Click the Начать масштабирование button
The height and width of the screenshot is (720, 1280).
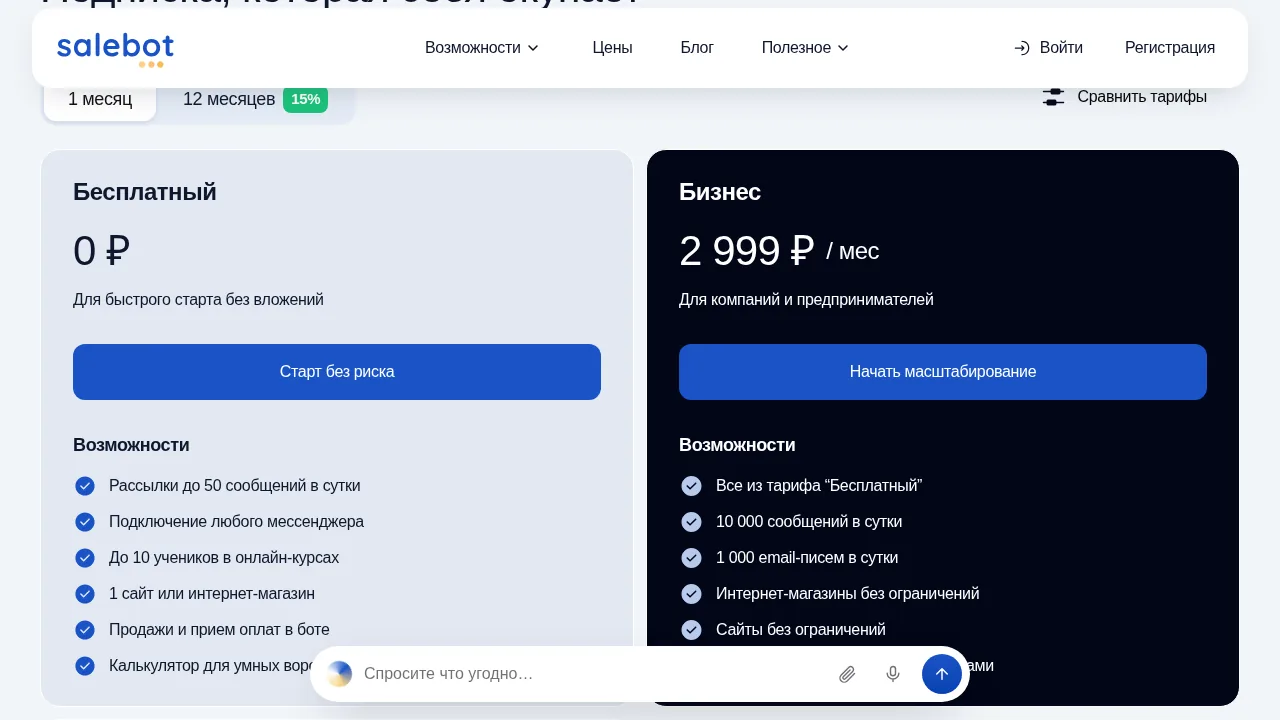943,372
